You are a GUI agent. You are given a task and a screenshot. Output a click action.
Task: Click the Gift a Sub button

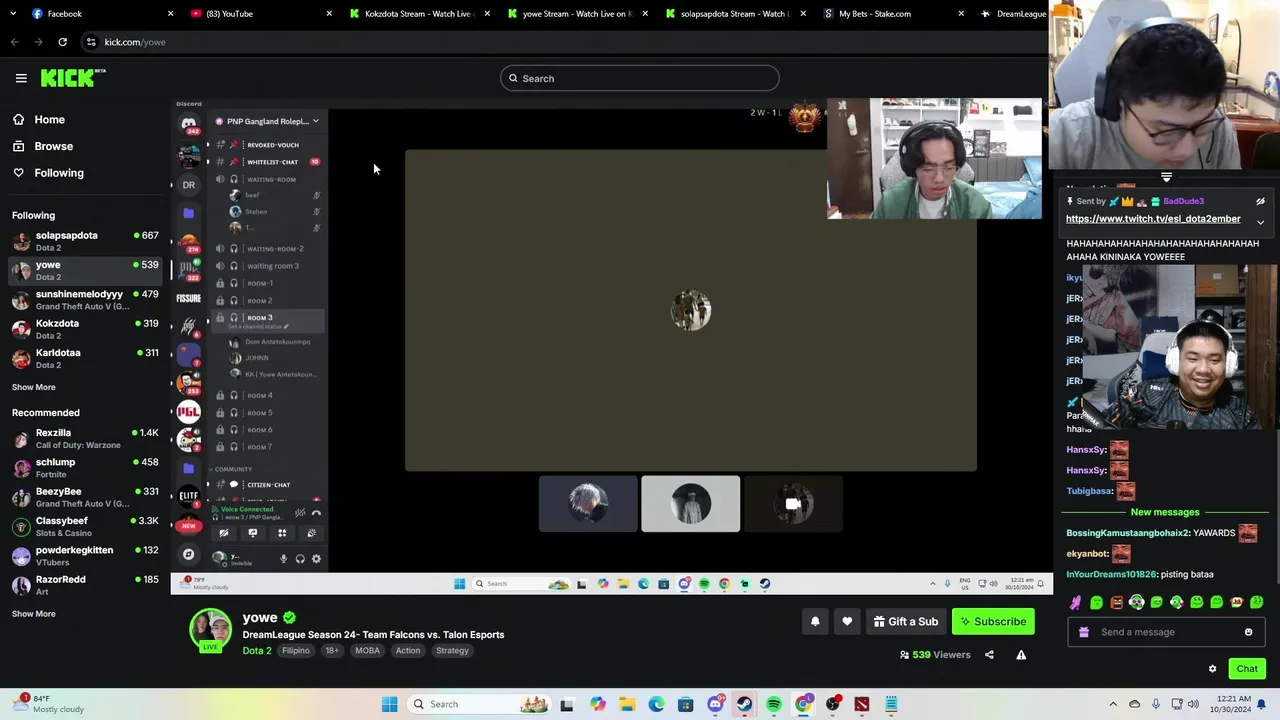click(905, 622)
